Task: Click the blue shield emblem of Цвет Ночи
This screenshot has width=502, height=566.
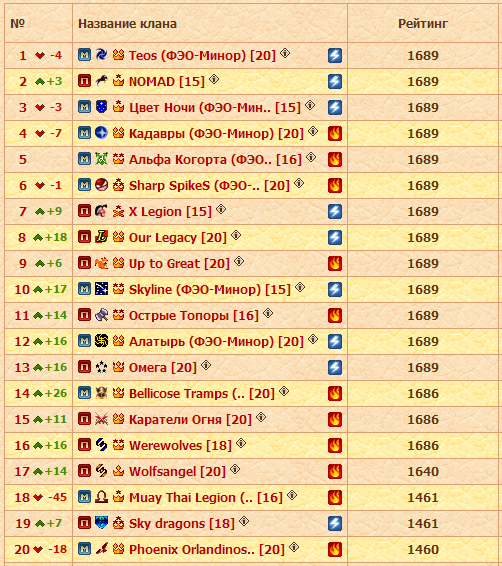Action: point(101,106)
